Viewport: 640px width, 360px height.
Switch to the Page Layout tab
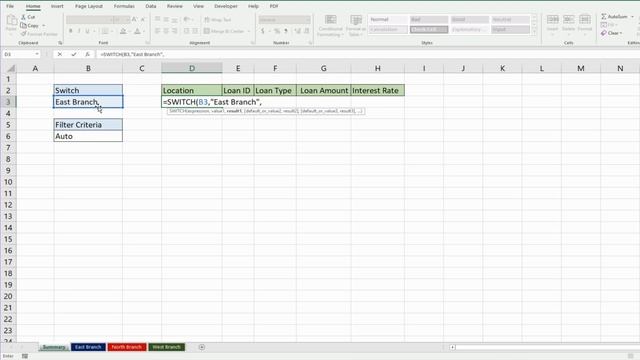click(x=89, y=6)
